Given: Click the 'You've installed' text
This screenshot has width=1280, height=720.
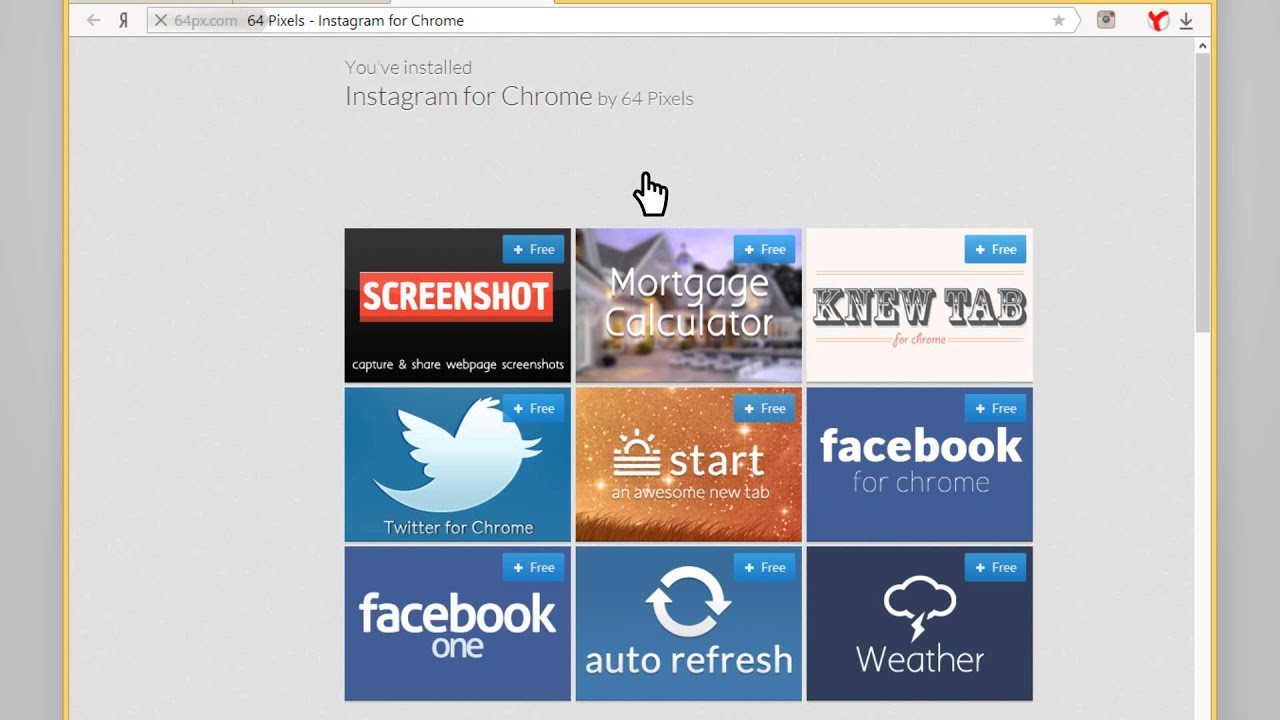Looking at the screenshot, I should (x=408, y=67).
